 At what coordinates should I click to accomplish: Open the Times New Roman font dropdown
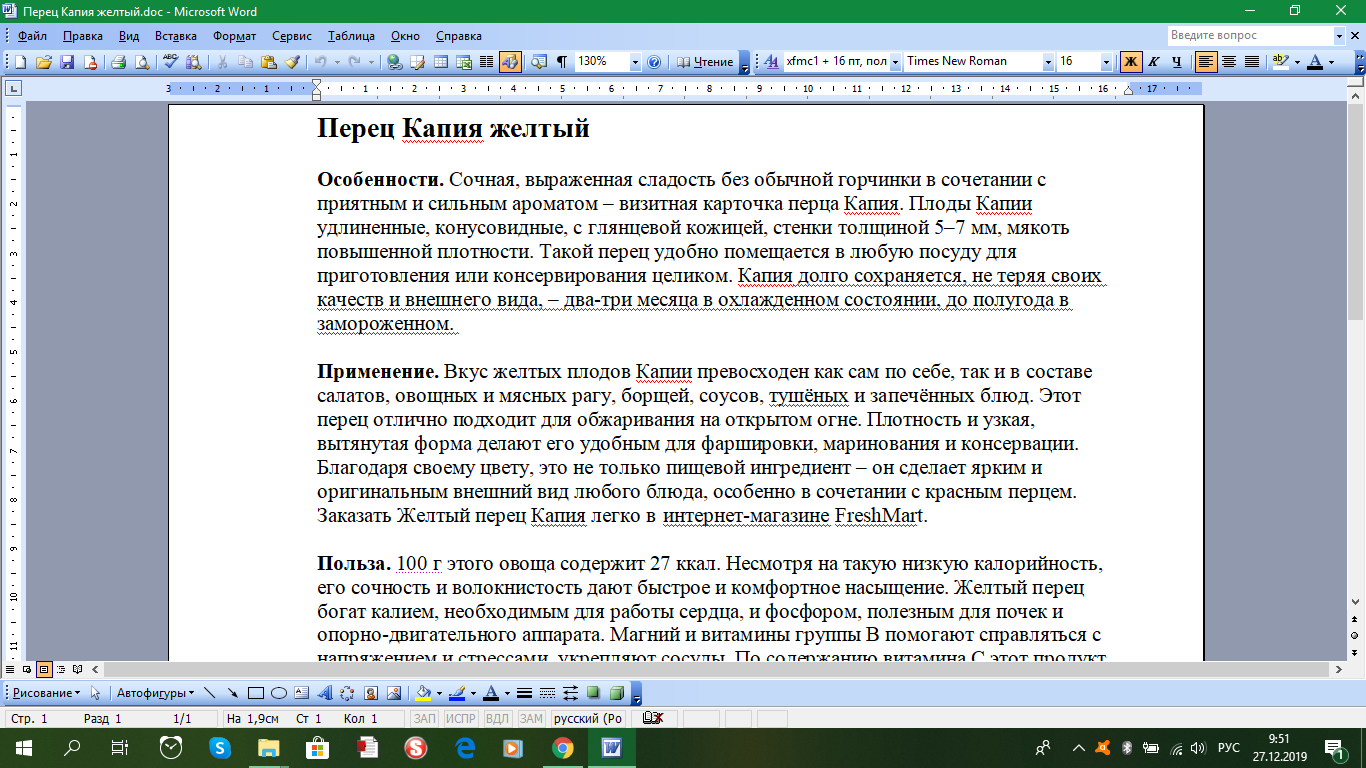point(1048,61)
